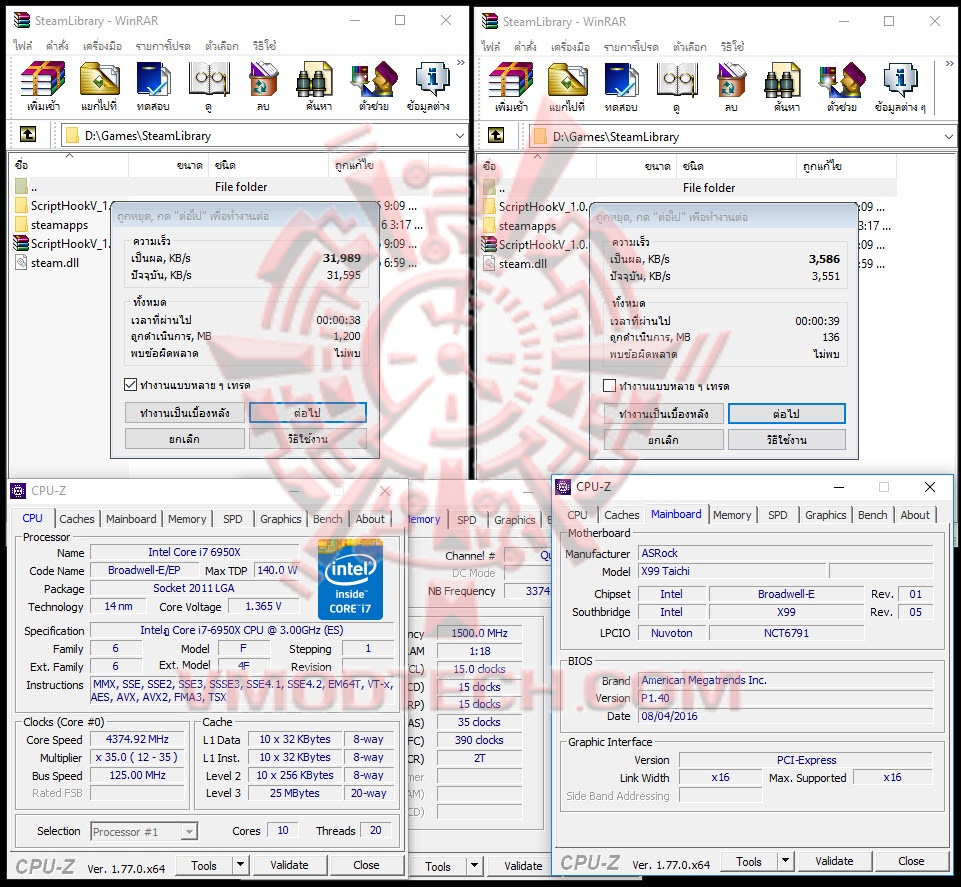Open Help menu in left WinRAR
This screenshot has width=961, height=887.
264,45
